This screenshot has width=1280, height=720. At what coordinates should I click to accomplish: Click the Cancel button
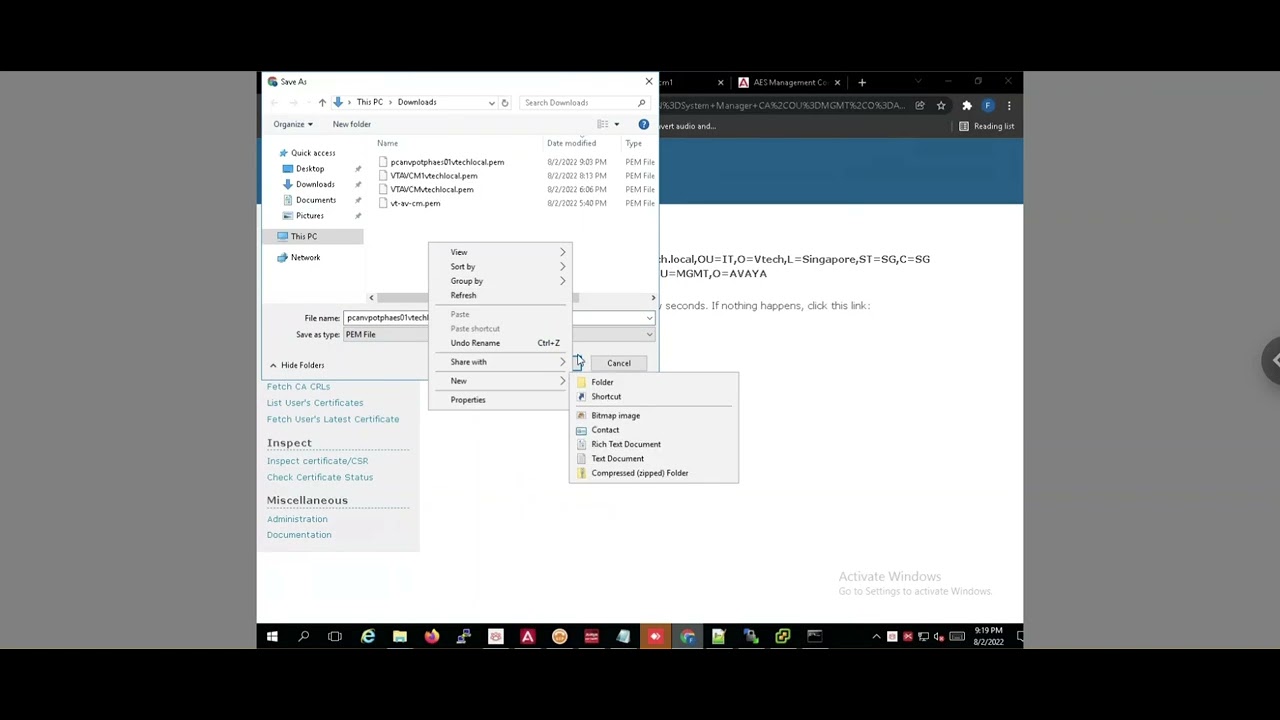click(619, 363)
